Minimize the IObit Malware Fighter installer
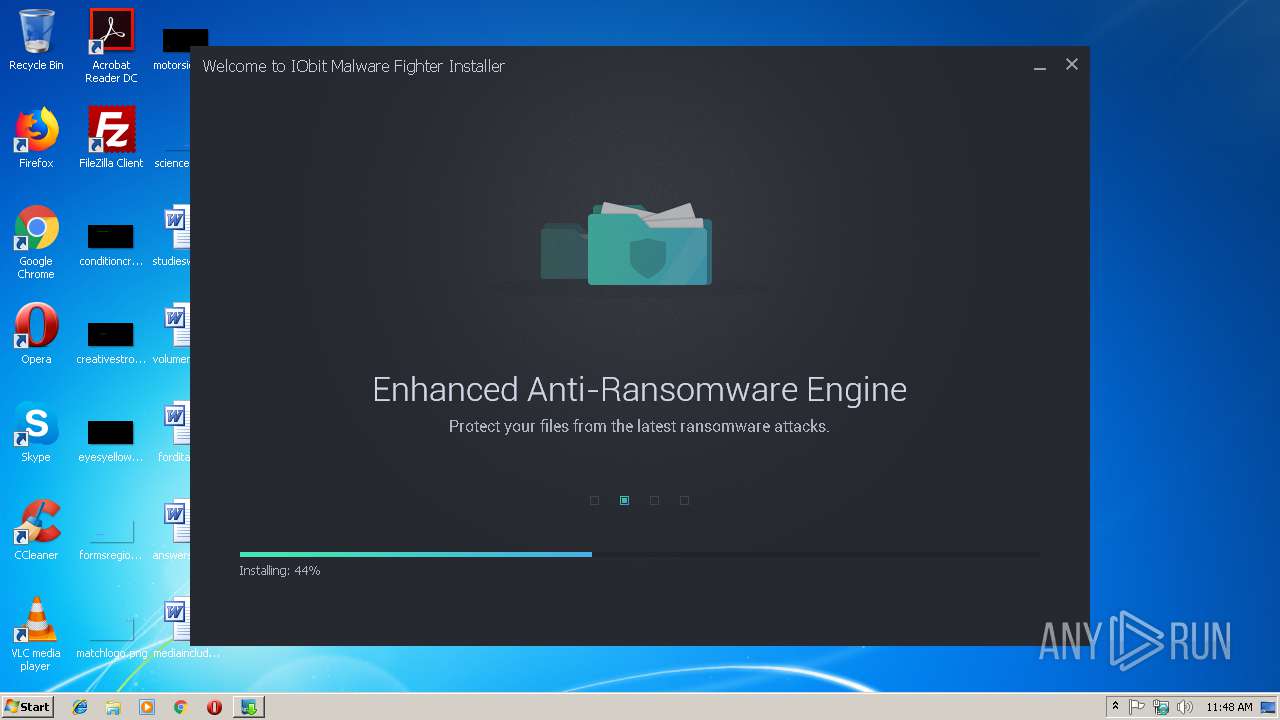1280x720 pixels. tap(1040, 65)
